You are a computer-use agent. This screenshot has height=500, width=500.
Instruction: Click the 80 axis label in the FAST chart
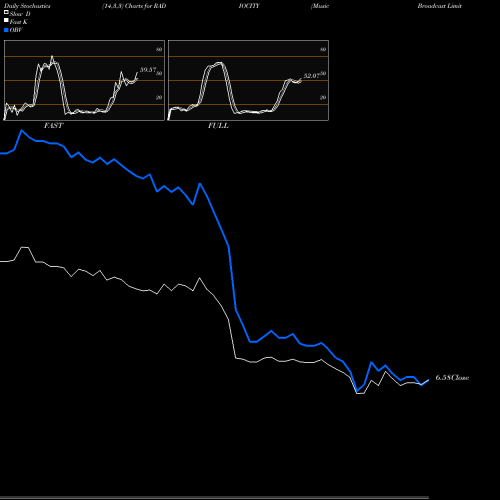pos(159,49)
